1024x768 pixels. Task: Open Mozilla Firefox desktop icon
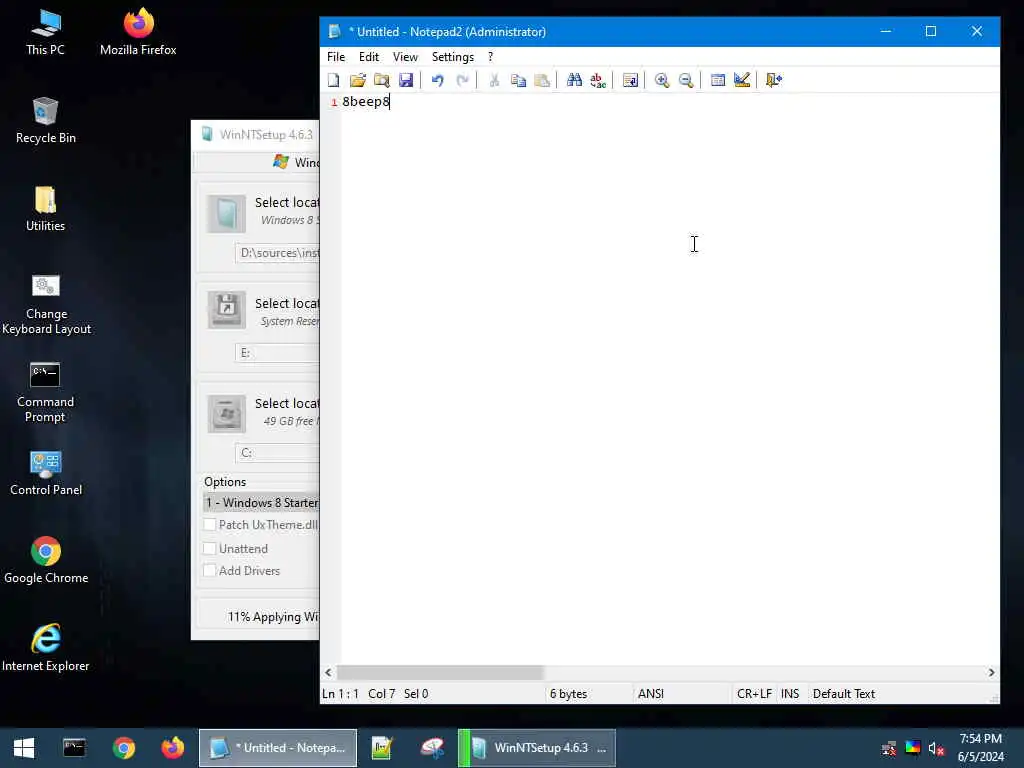[x=138, y=33]
